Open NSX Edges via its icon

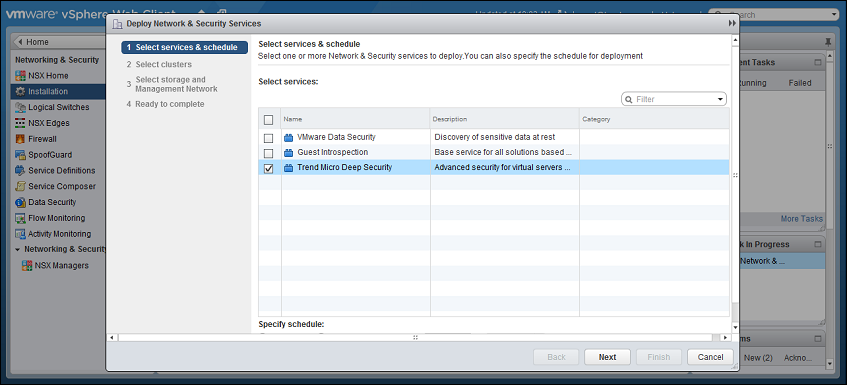click(x=21, y=123)
